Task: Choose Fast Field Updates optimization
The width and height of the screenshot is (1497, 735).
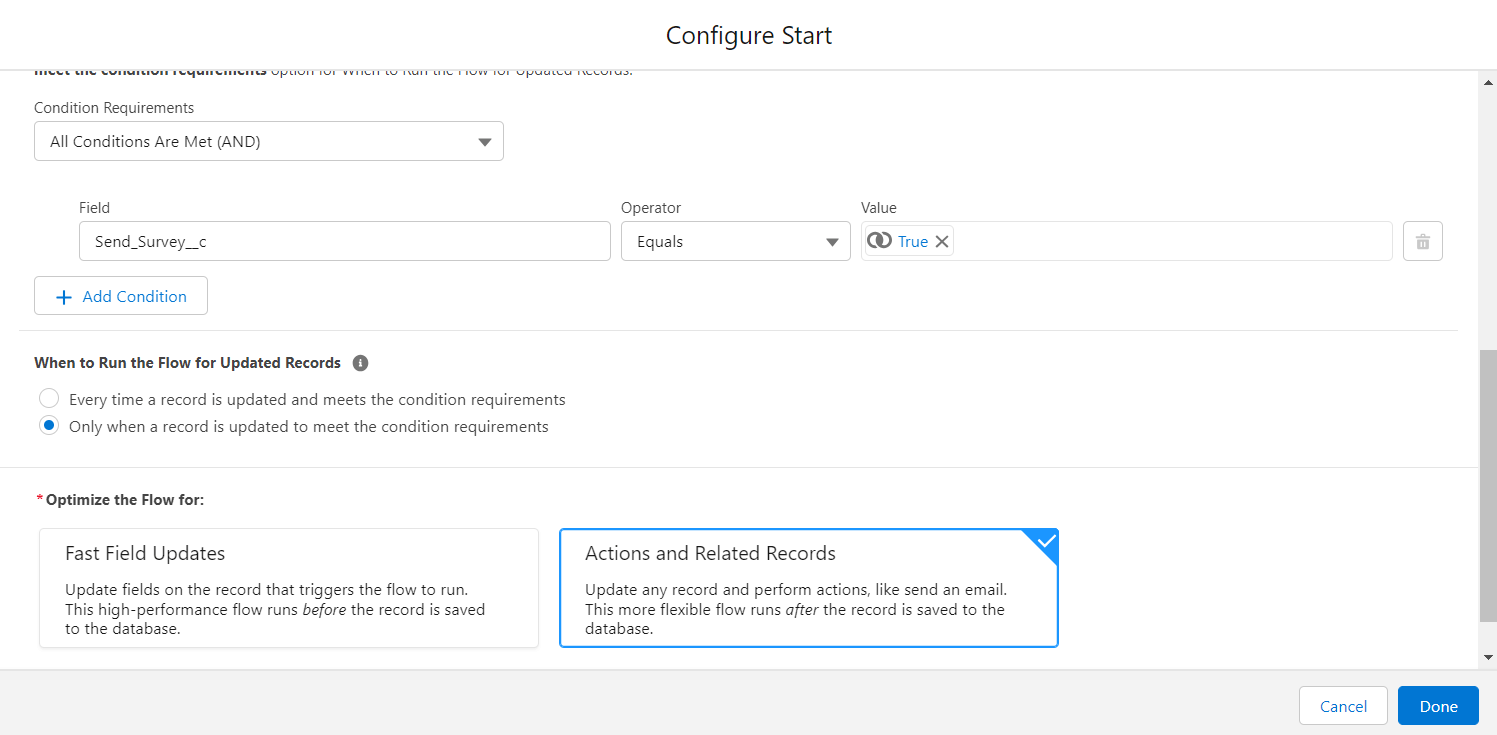Action: coord(288,588)
